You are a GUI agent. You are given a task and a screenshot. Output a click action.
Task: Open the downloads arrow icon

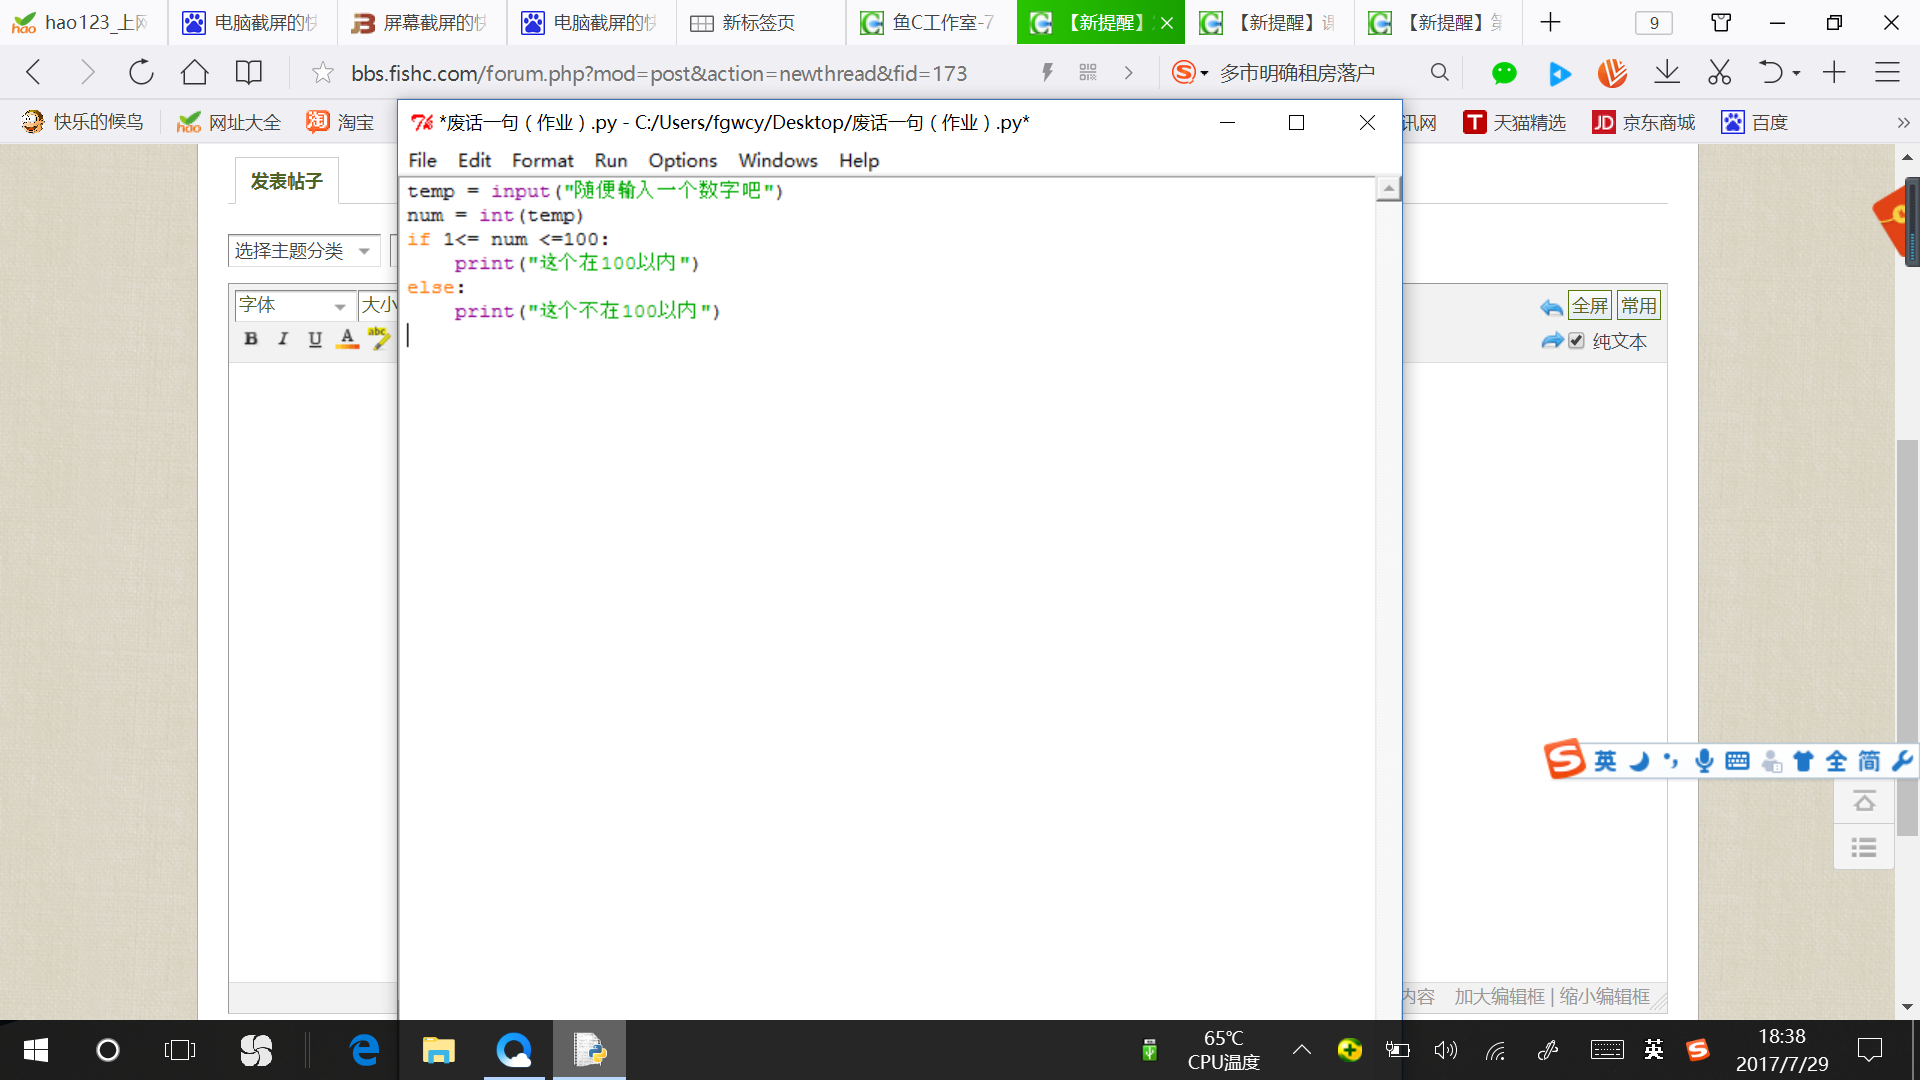point(1666,72)
